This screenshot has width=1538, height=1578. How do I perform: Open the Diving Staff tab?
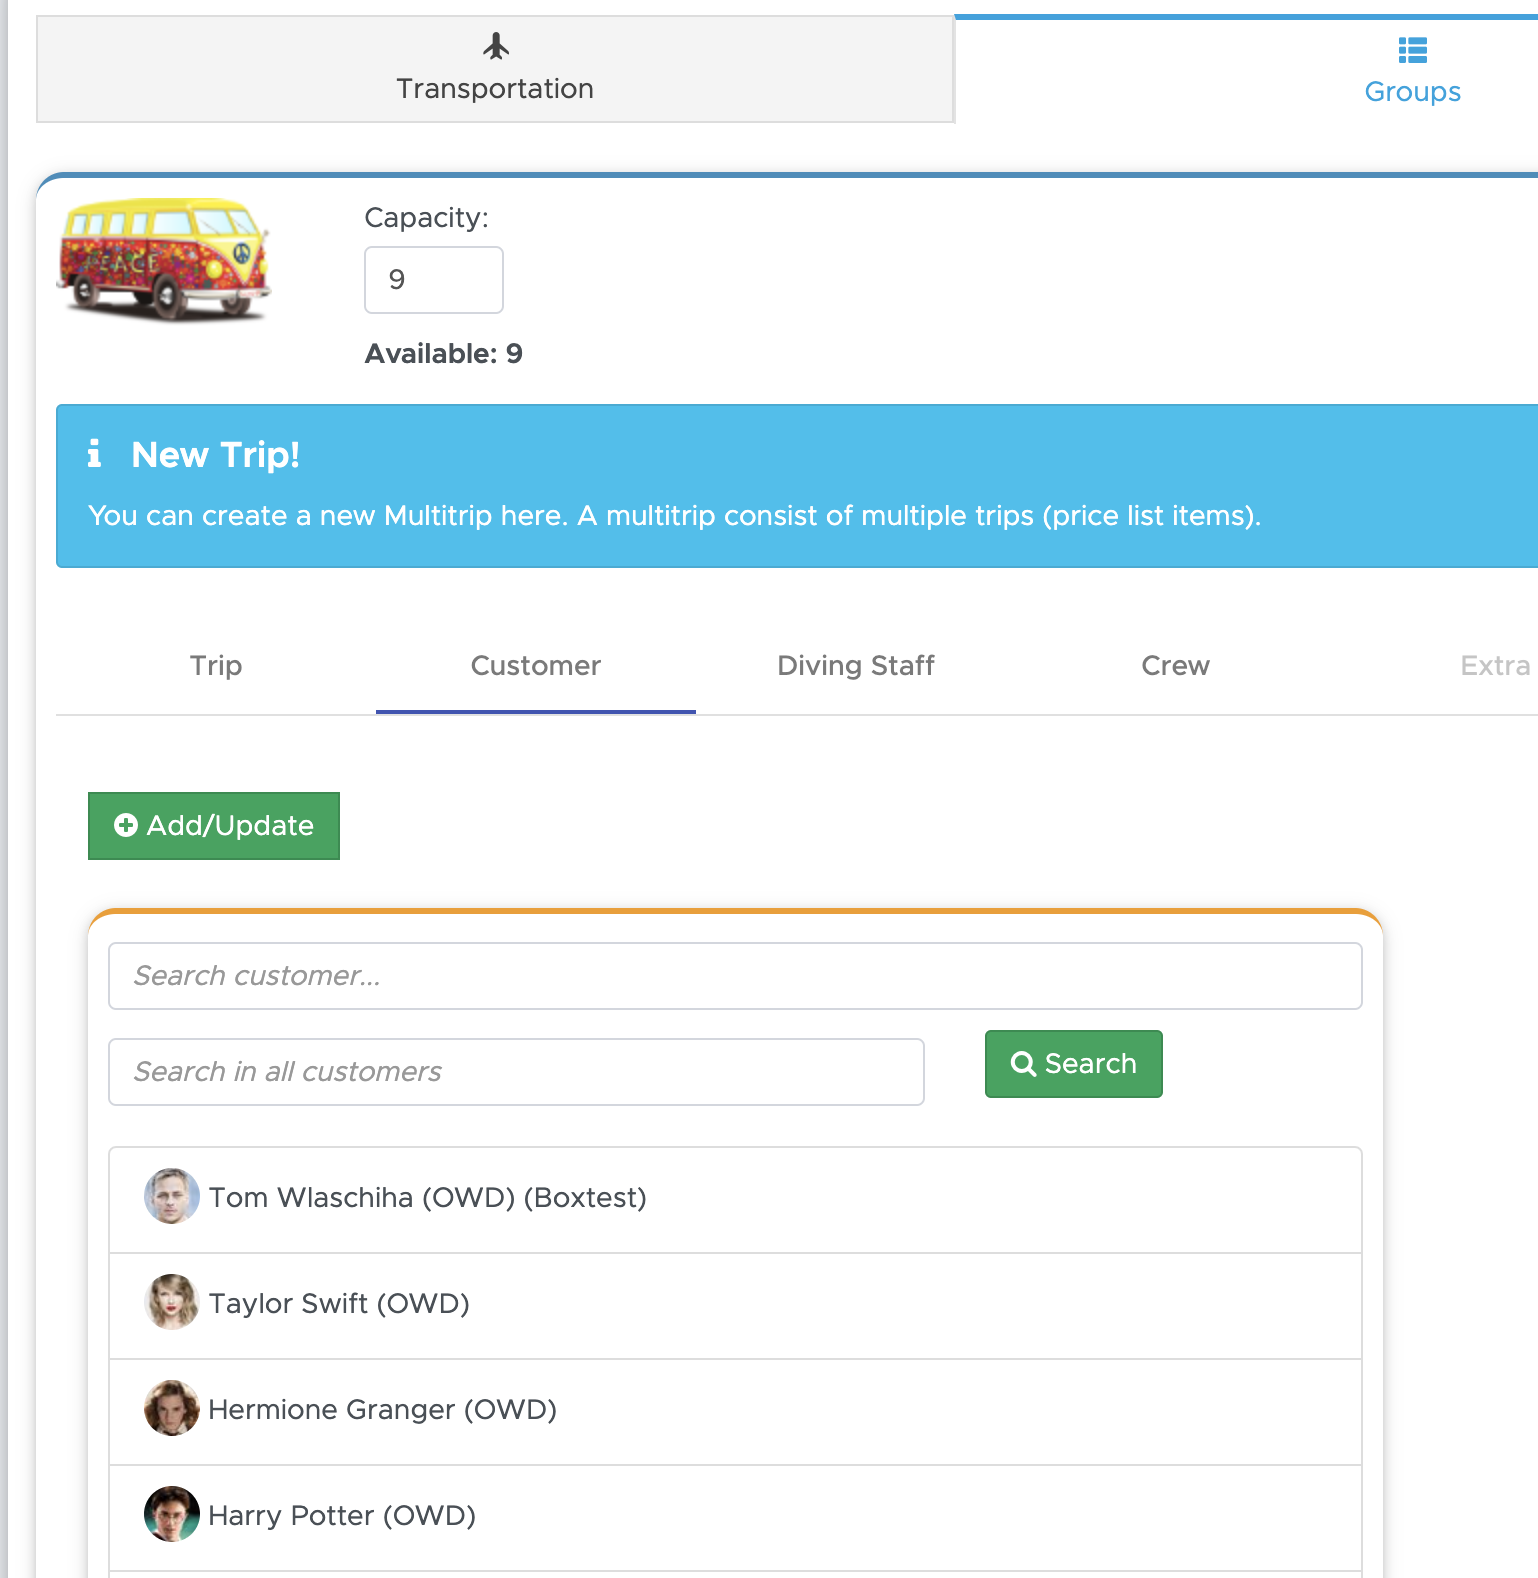point(856,666)
